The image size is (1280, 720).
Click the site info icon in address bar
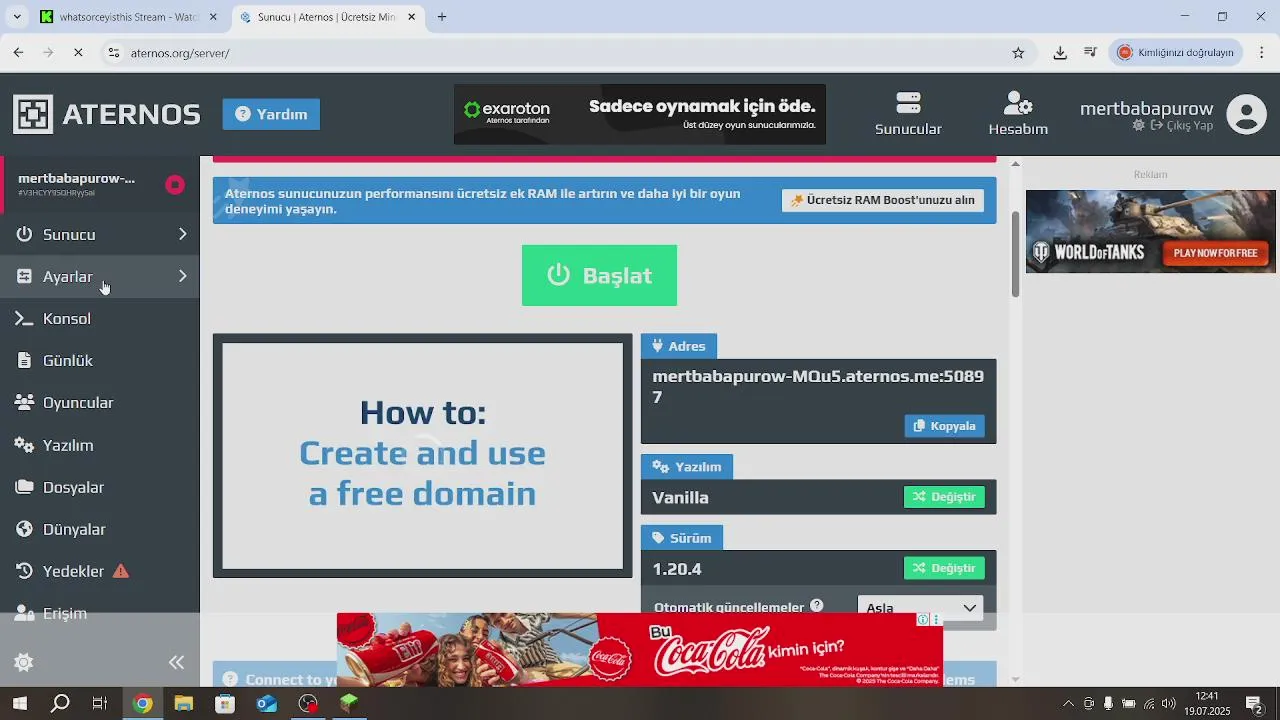tap(114, 53)
